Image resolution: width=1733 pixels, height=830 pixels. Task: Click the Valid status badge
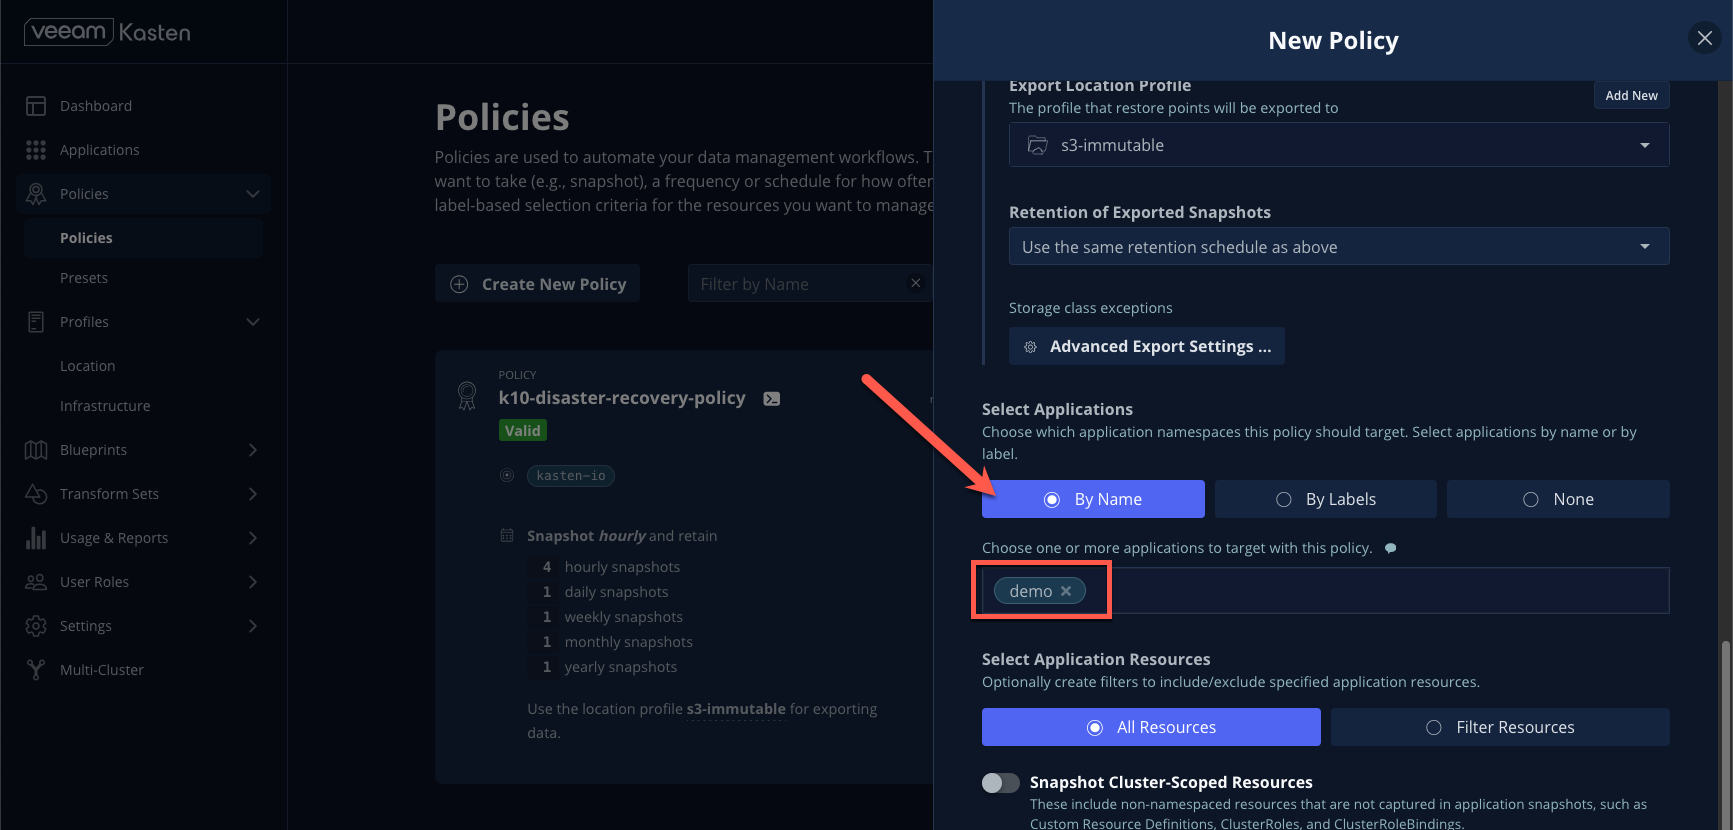point(523,430)
